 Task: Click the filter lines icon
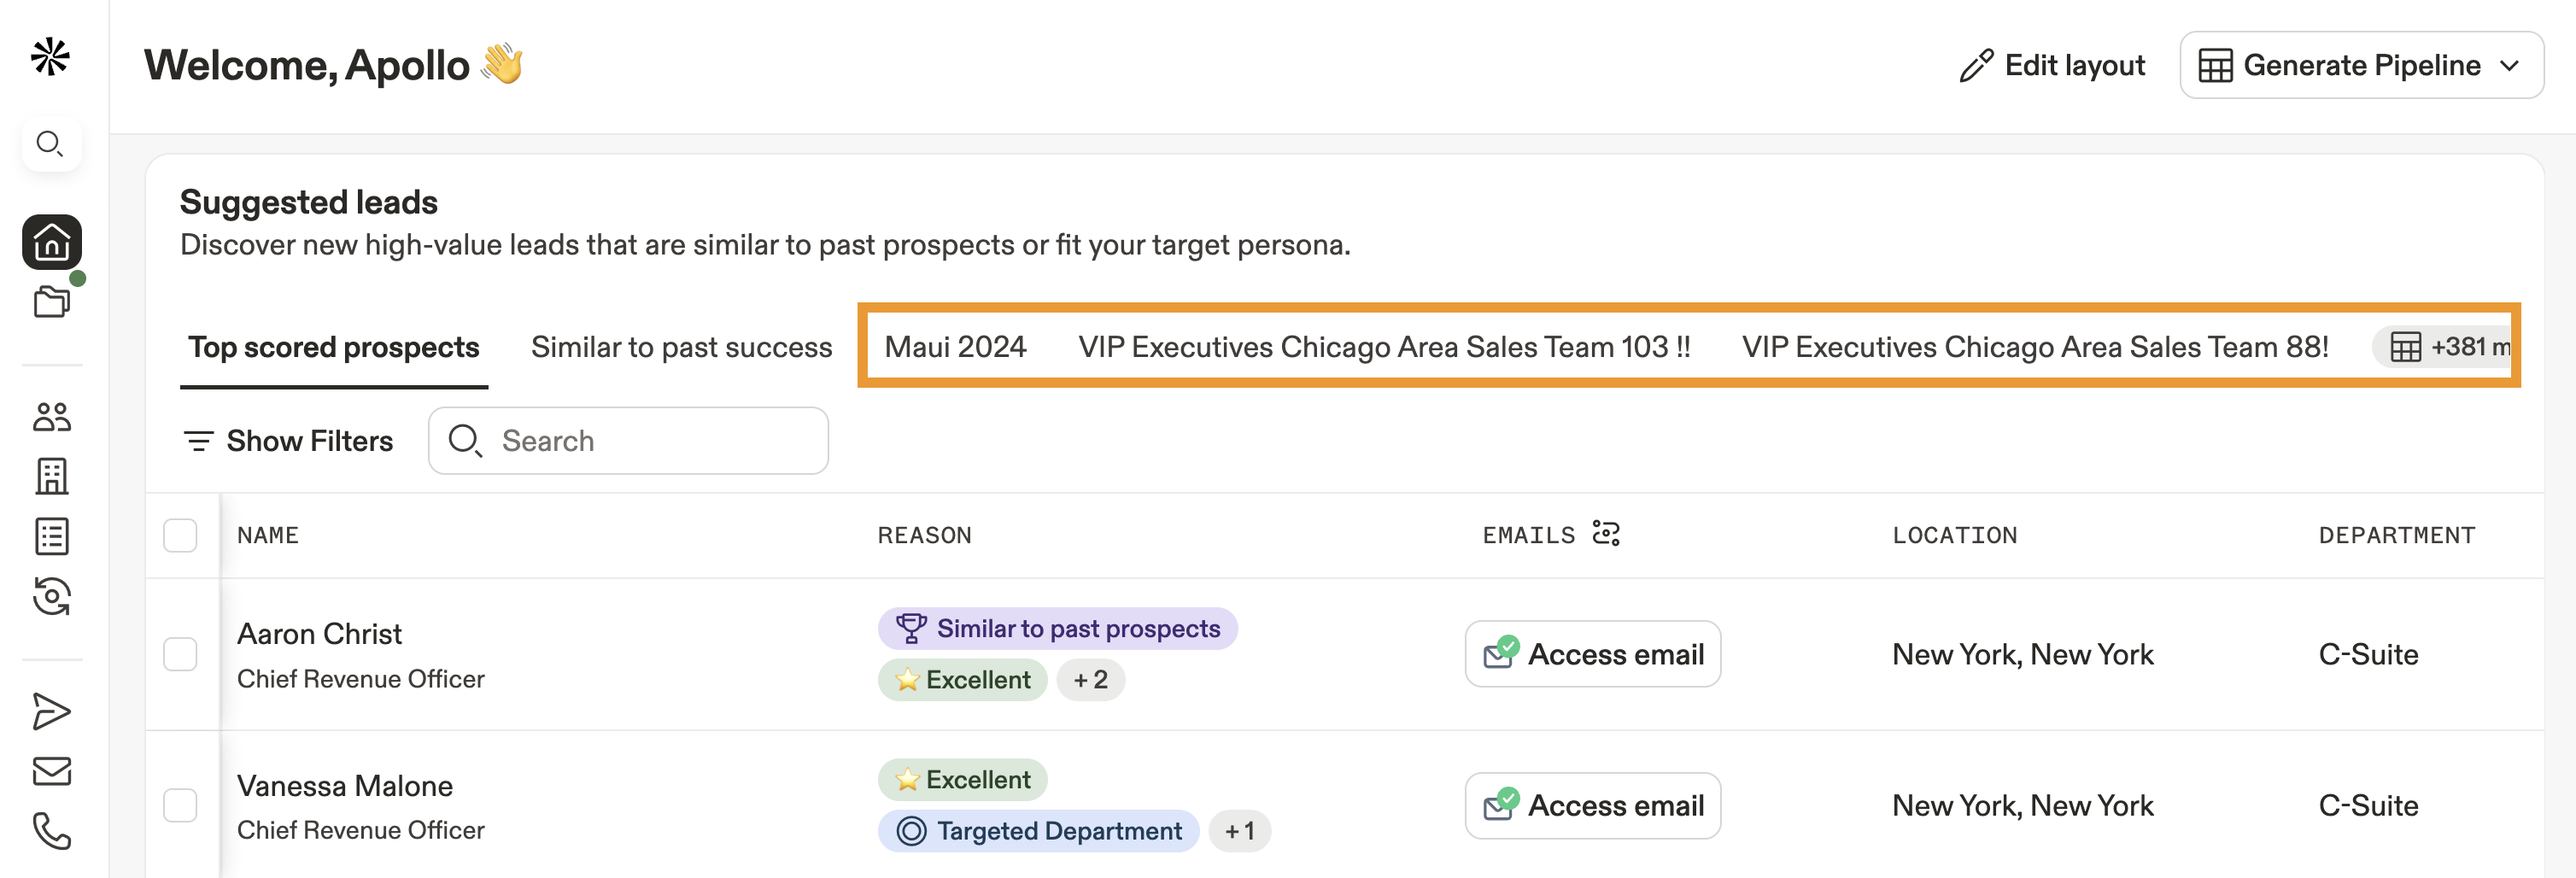pyautogui.click(x=199, y=441)
